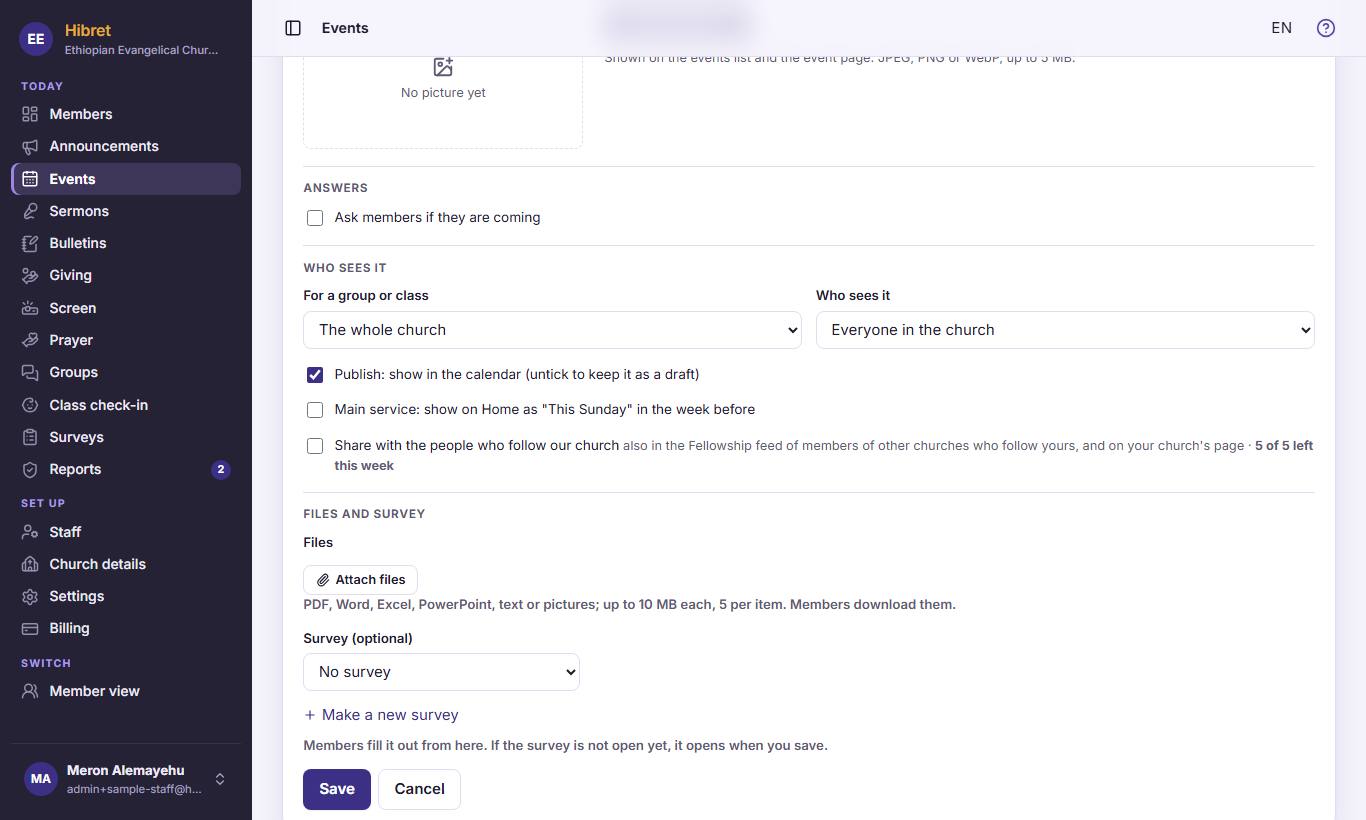Open the Survey (optional) dropdown
Image resolution: width=1366 pixels, height=820 pixels.
pos(441,672)
